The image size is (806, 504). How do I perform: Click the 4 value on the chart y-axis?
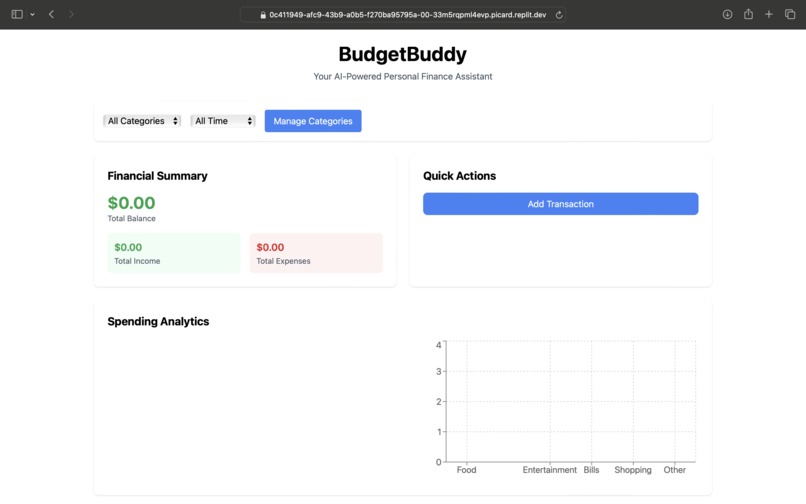point(438,345)
